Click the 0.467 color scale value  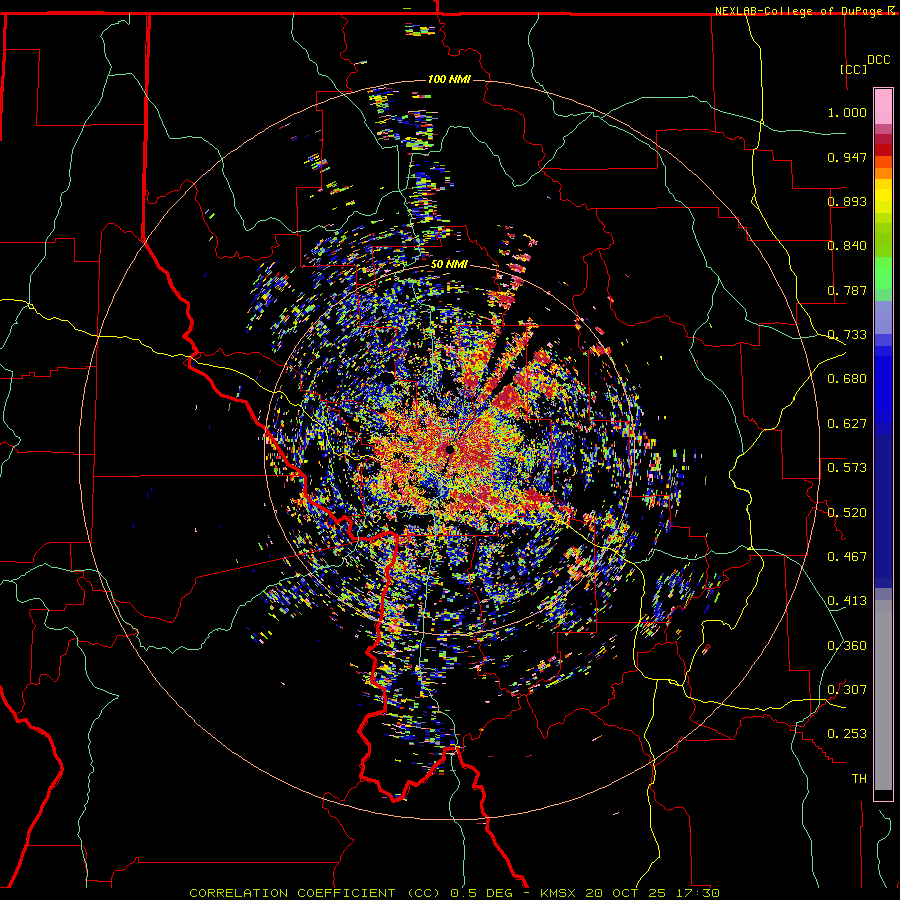point(847,557)
